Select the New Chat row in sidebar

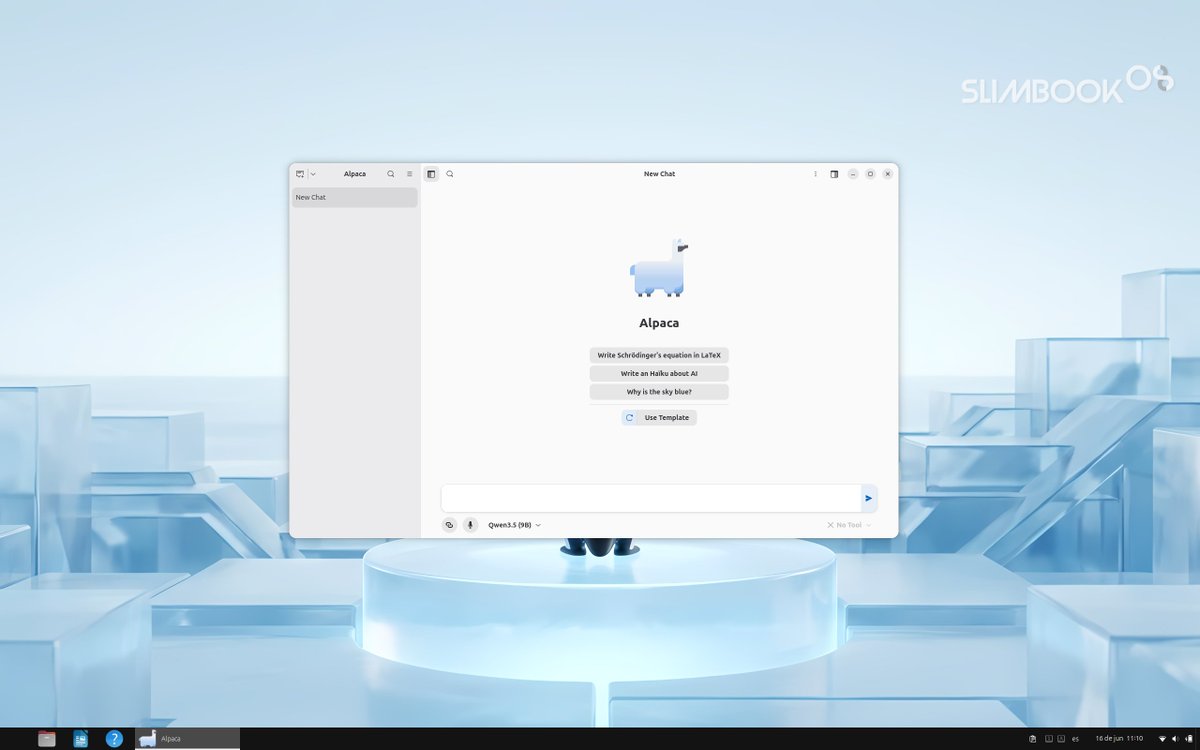pos(354,197)
